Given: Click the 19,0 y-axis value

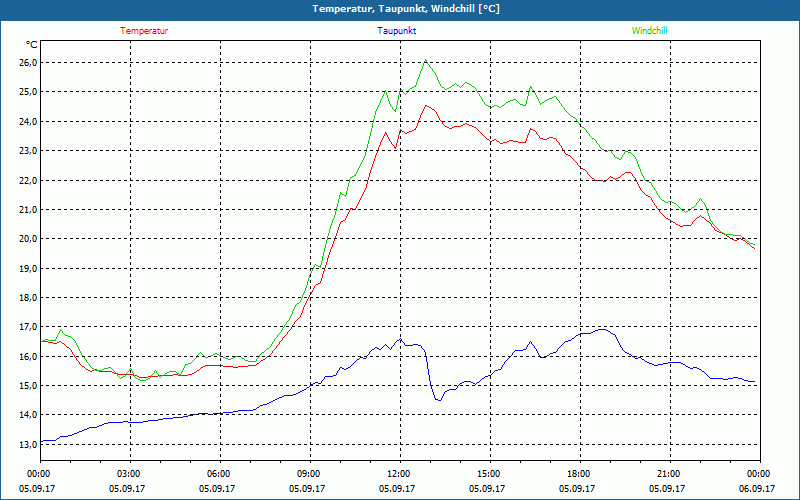Looking at the screenshot, I should click(28, 268).
